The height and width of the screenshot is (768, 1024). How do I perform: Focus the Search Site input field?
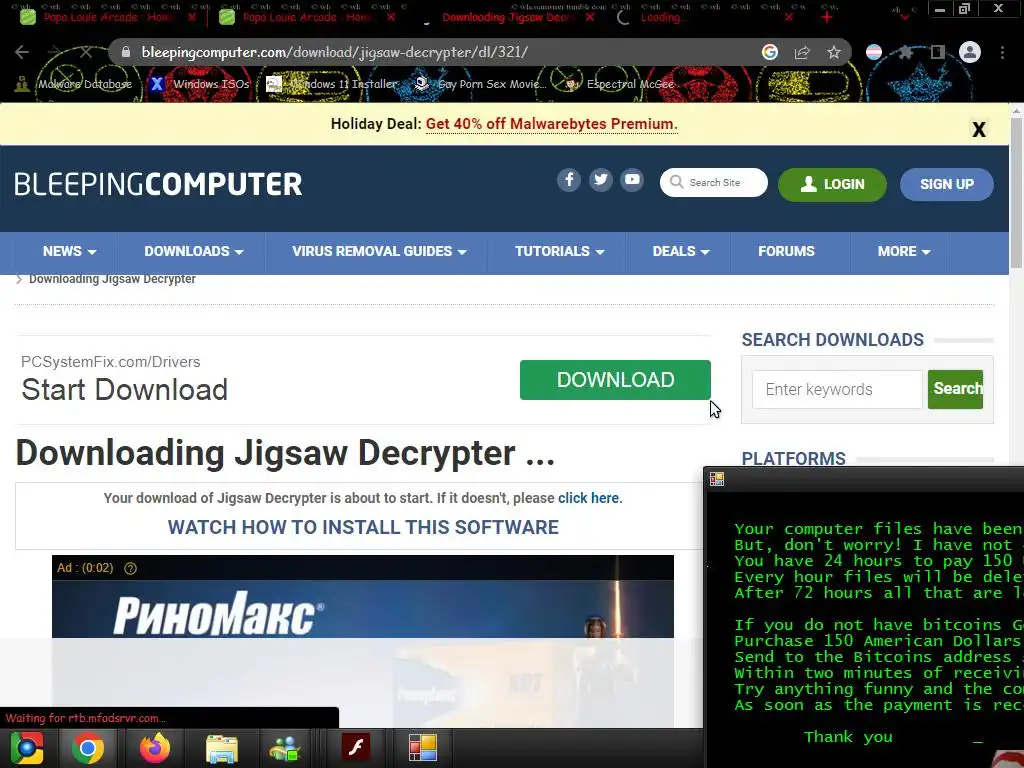pos(714,183)
